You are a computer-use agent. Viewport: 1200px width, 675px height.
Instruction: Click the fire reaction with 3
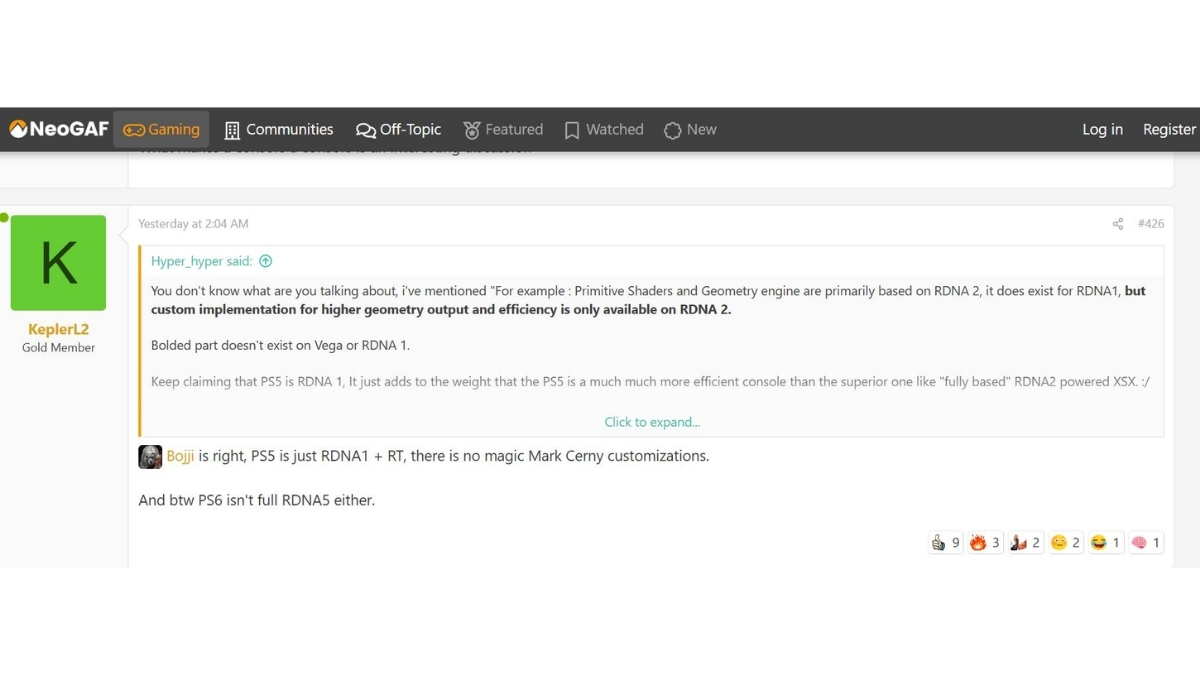coord(985,543)
